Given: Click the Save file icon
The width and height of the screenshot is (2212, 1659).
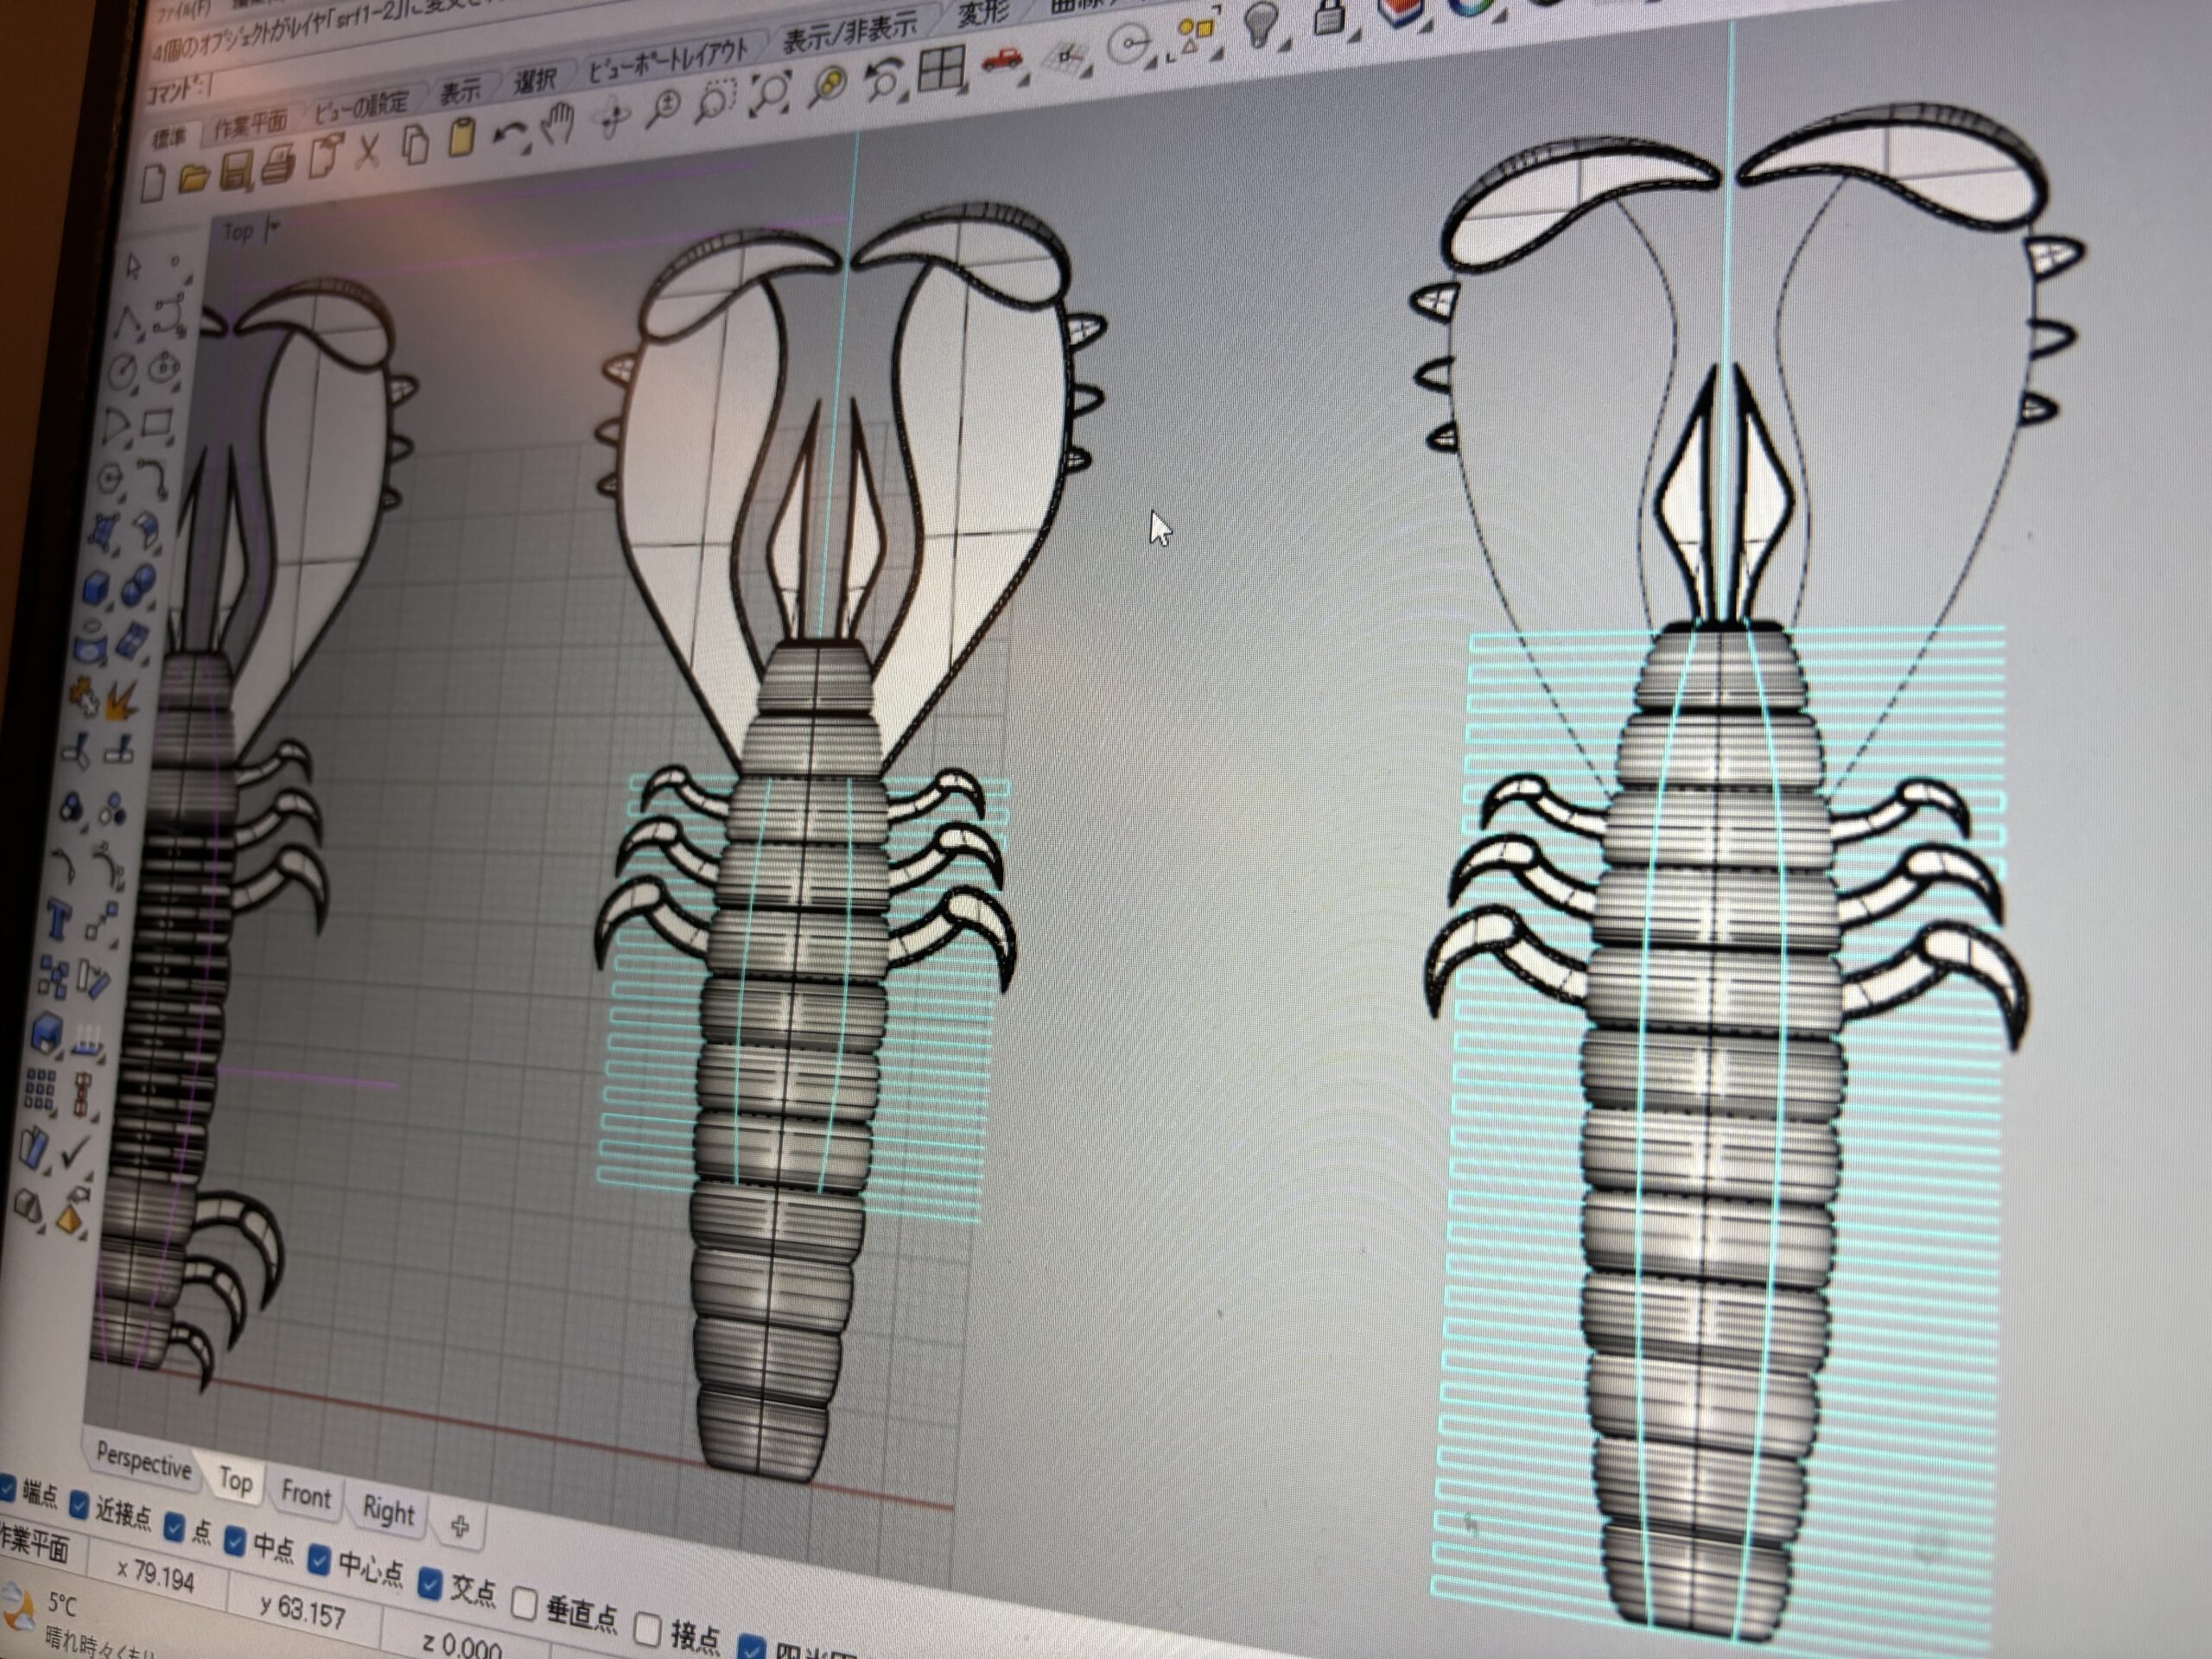Looking at the screenshot, I should 237,172.
